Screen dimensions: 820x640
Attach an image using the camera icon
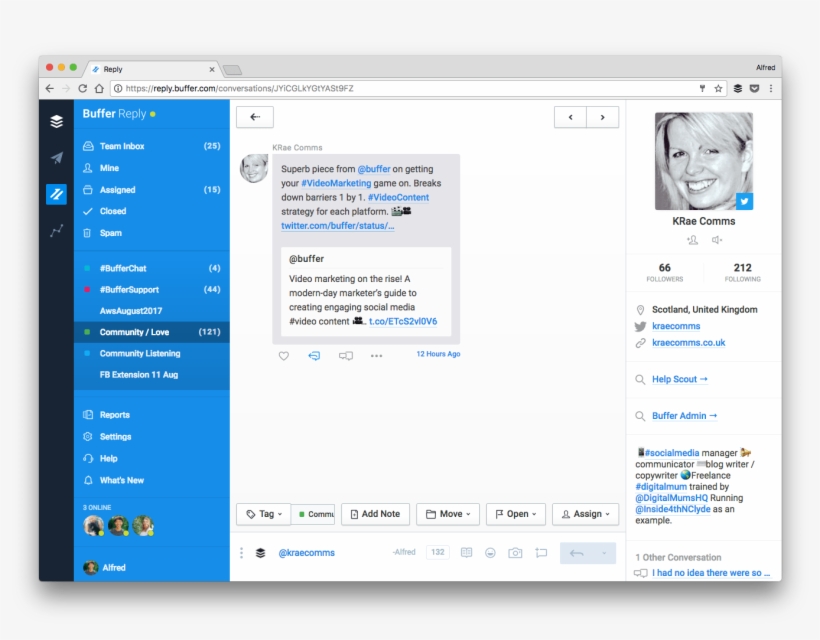pyautogui.click(x=513, y=552)
